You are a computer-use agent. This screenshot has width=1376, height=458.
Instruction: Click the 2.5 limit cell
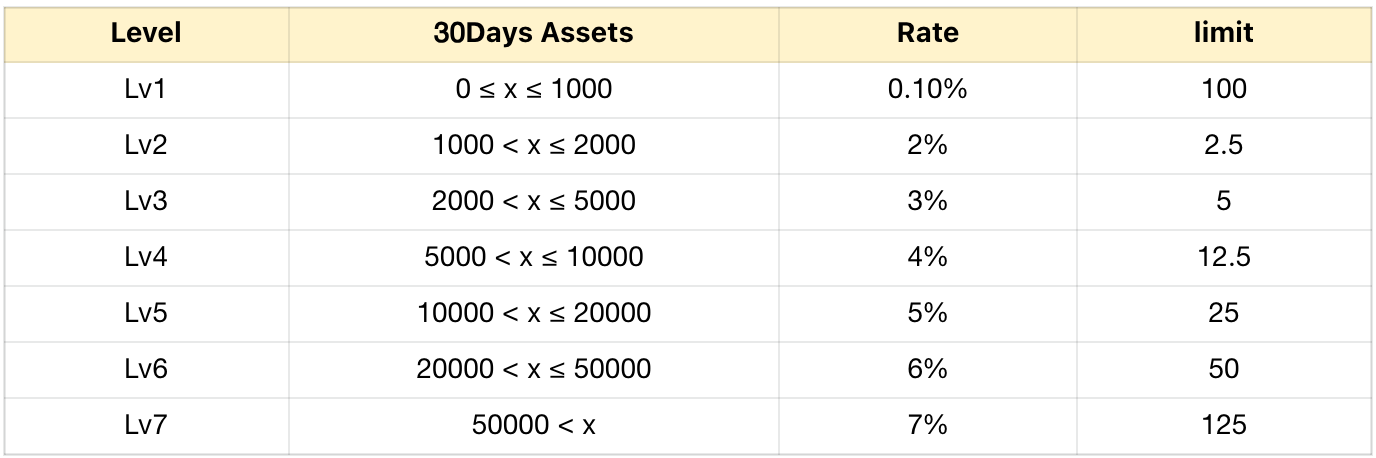click(x=1223, y=146)
